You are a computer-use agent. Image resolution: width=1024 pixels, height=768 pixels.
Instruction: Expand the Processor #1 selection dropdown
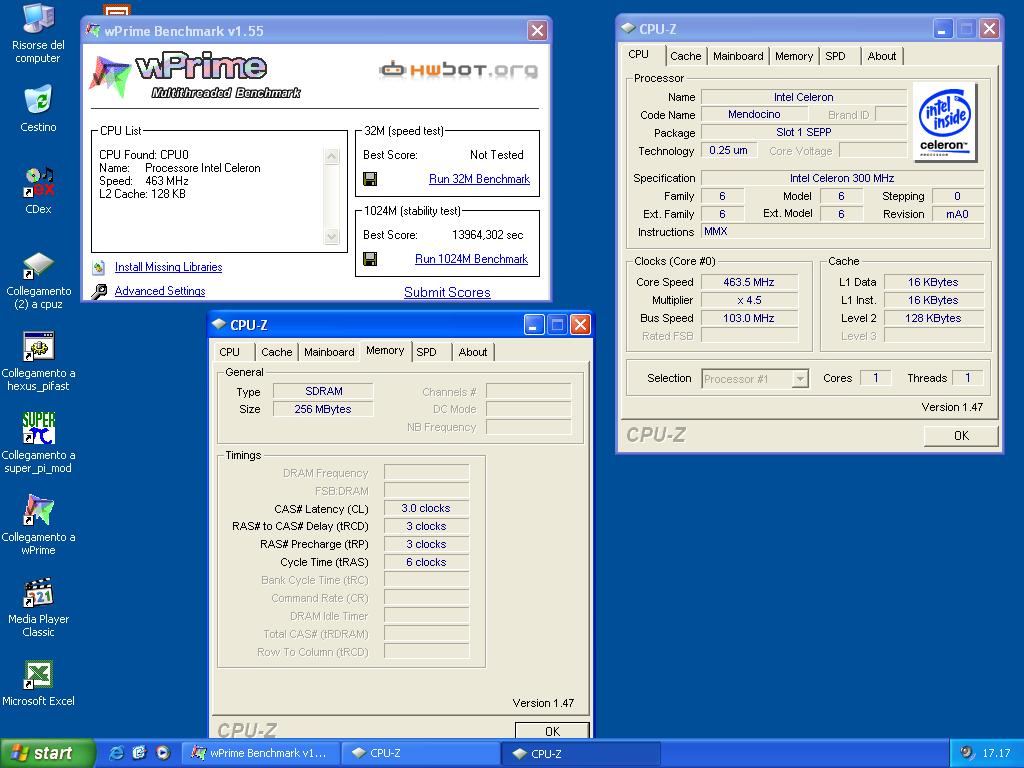(x=800, y=379)
